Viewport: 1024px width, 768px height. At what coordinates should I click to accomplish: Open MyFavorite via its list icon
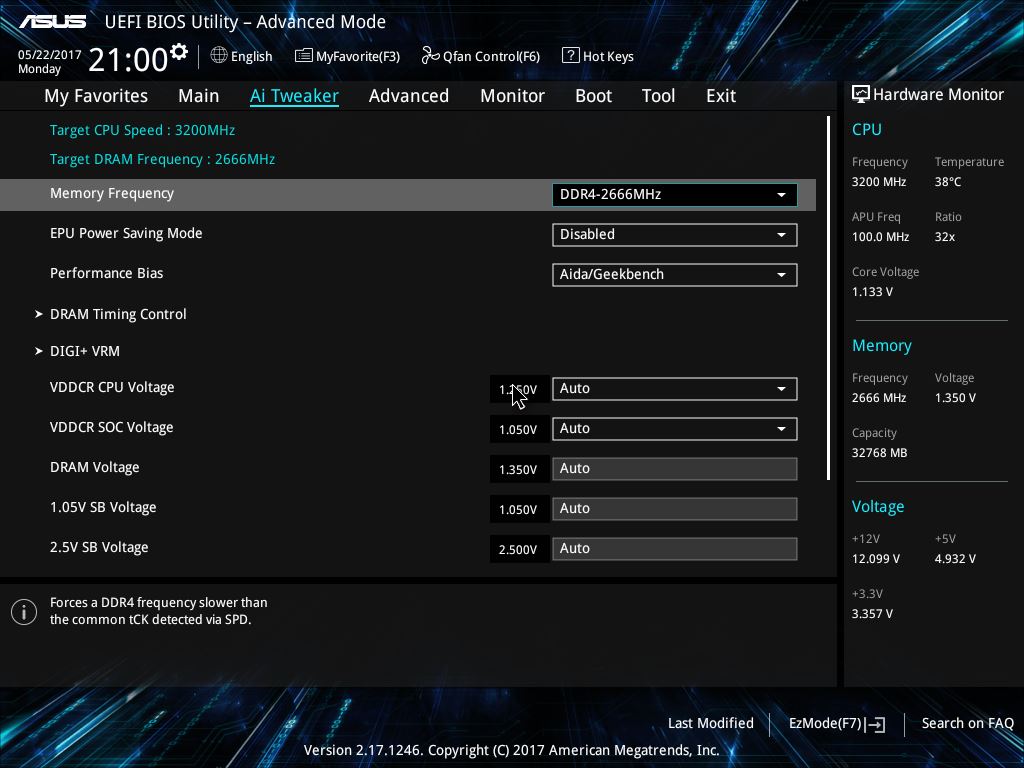[x=304, y=56]
